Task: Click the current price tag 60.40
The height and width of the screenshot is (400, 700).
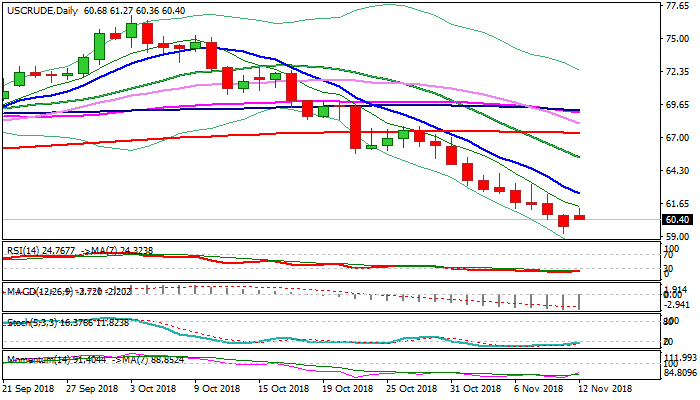Action: [x=678, y=220]
